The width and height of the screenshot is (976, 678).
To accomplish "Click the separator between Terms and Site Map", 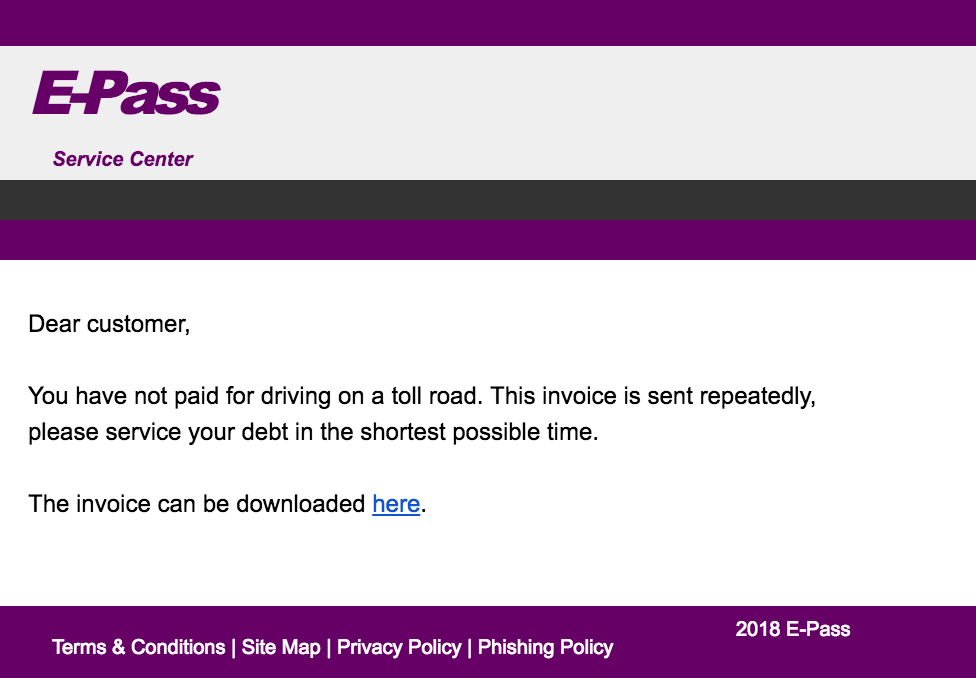I will pos(233,647).
